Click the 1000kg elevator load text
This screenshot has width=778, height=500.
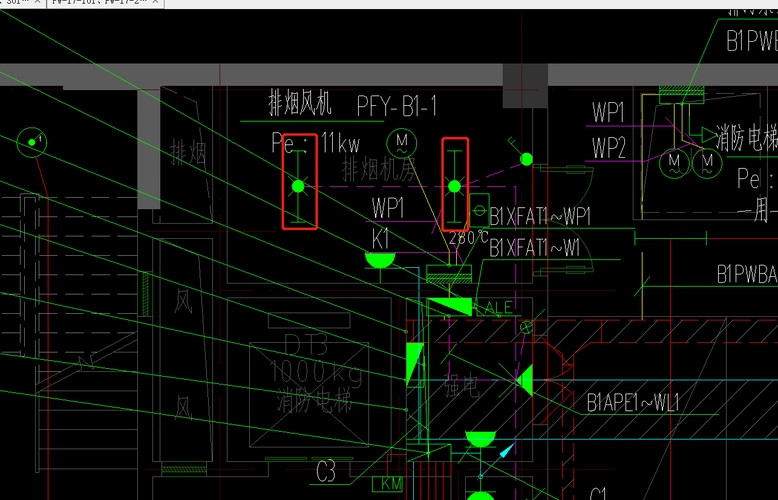click(x=316, y=372)
